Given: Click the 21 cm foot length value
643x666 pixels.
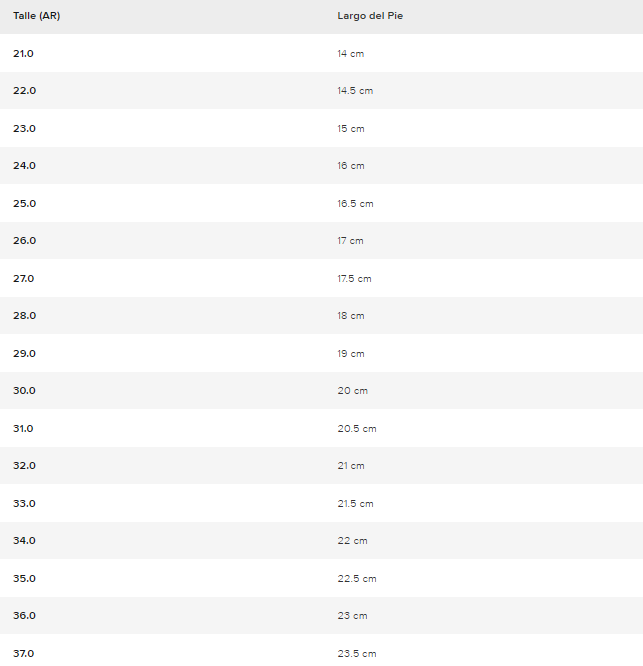Looking at the screenshot, I should tap(351, 466).
